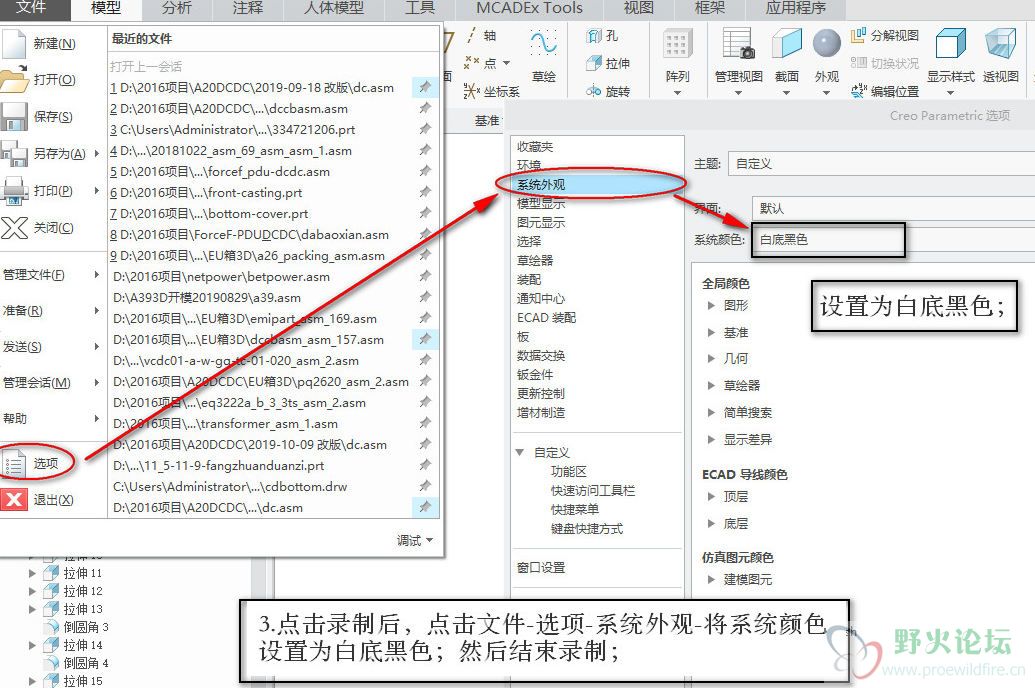Click the New file icon
The height and width of the screenshot is (688, 1035).
tap(14, 44)
